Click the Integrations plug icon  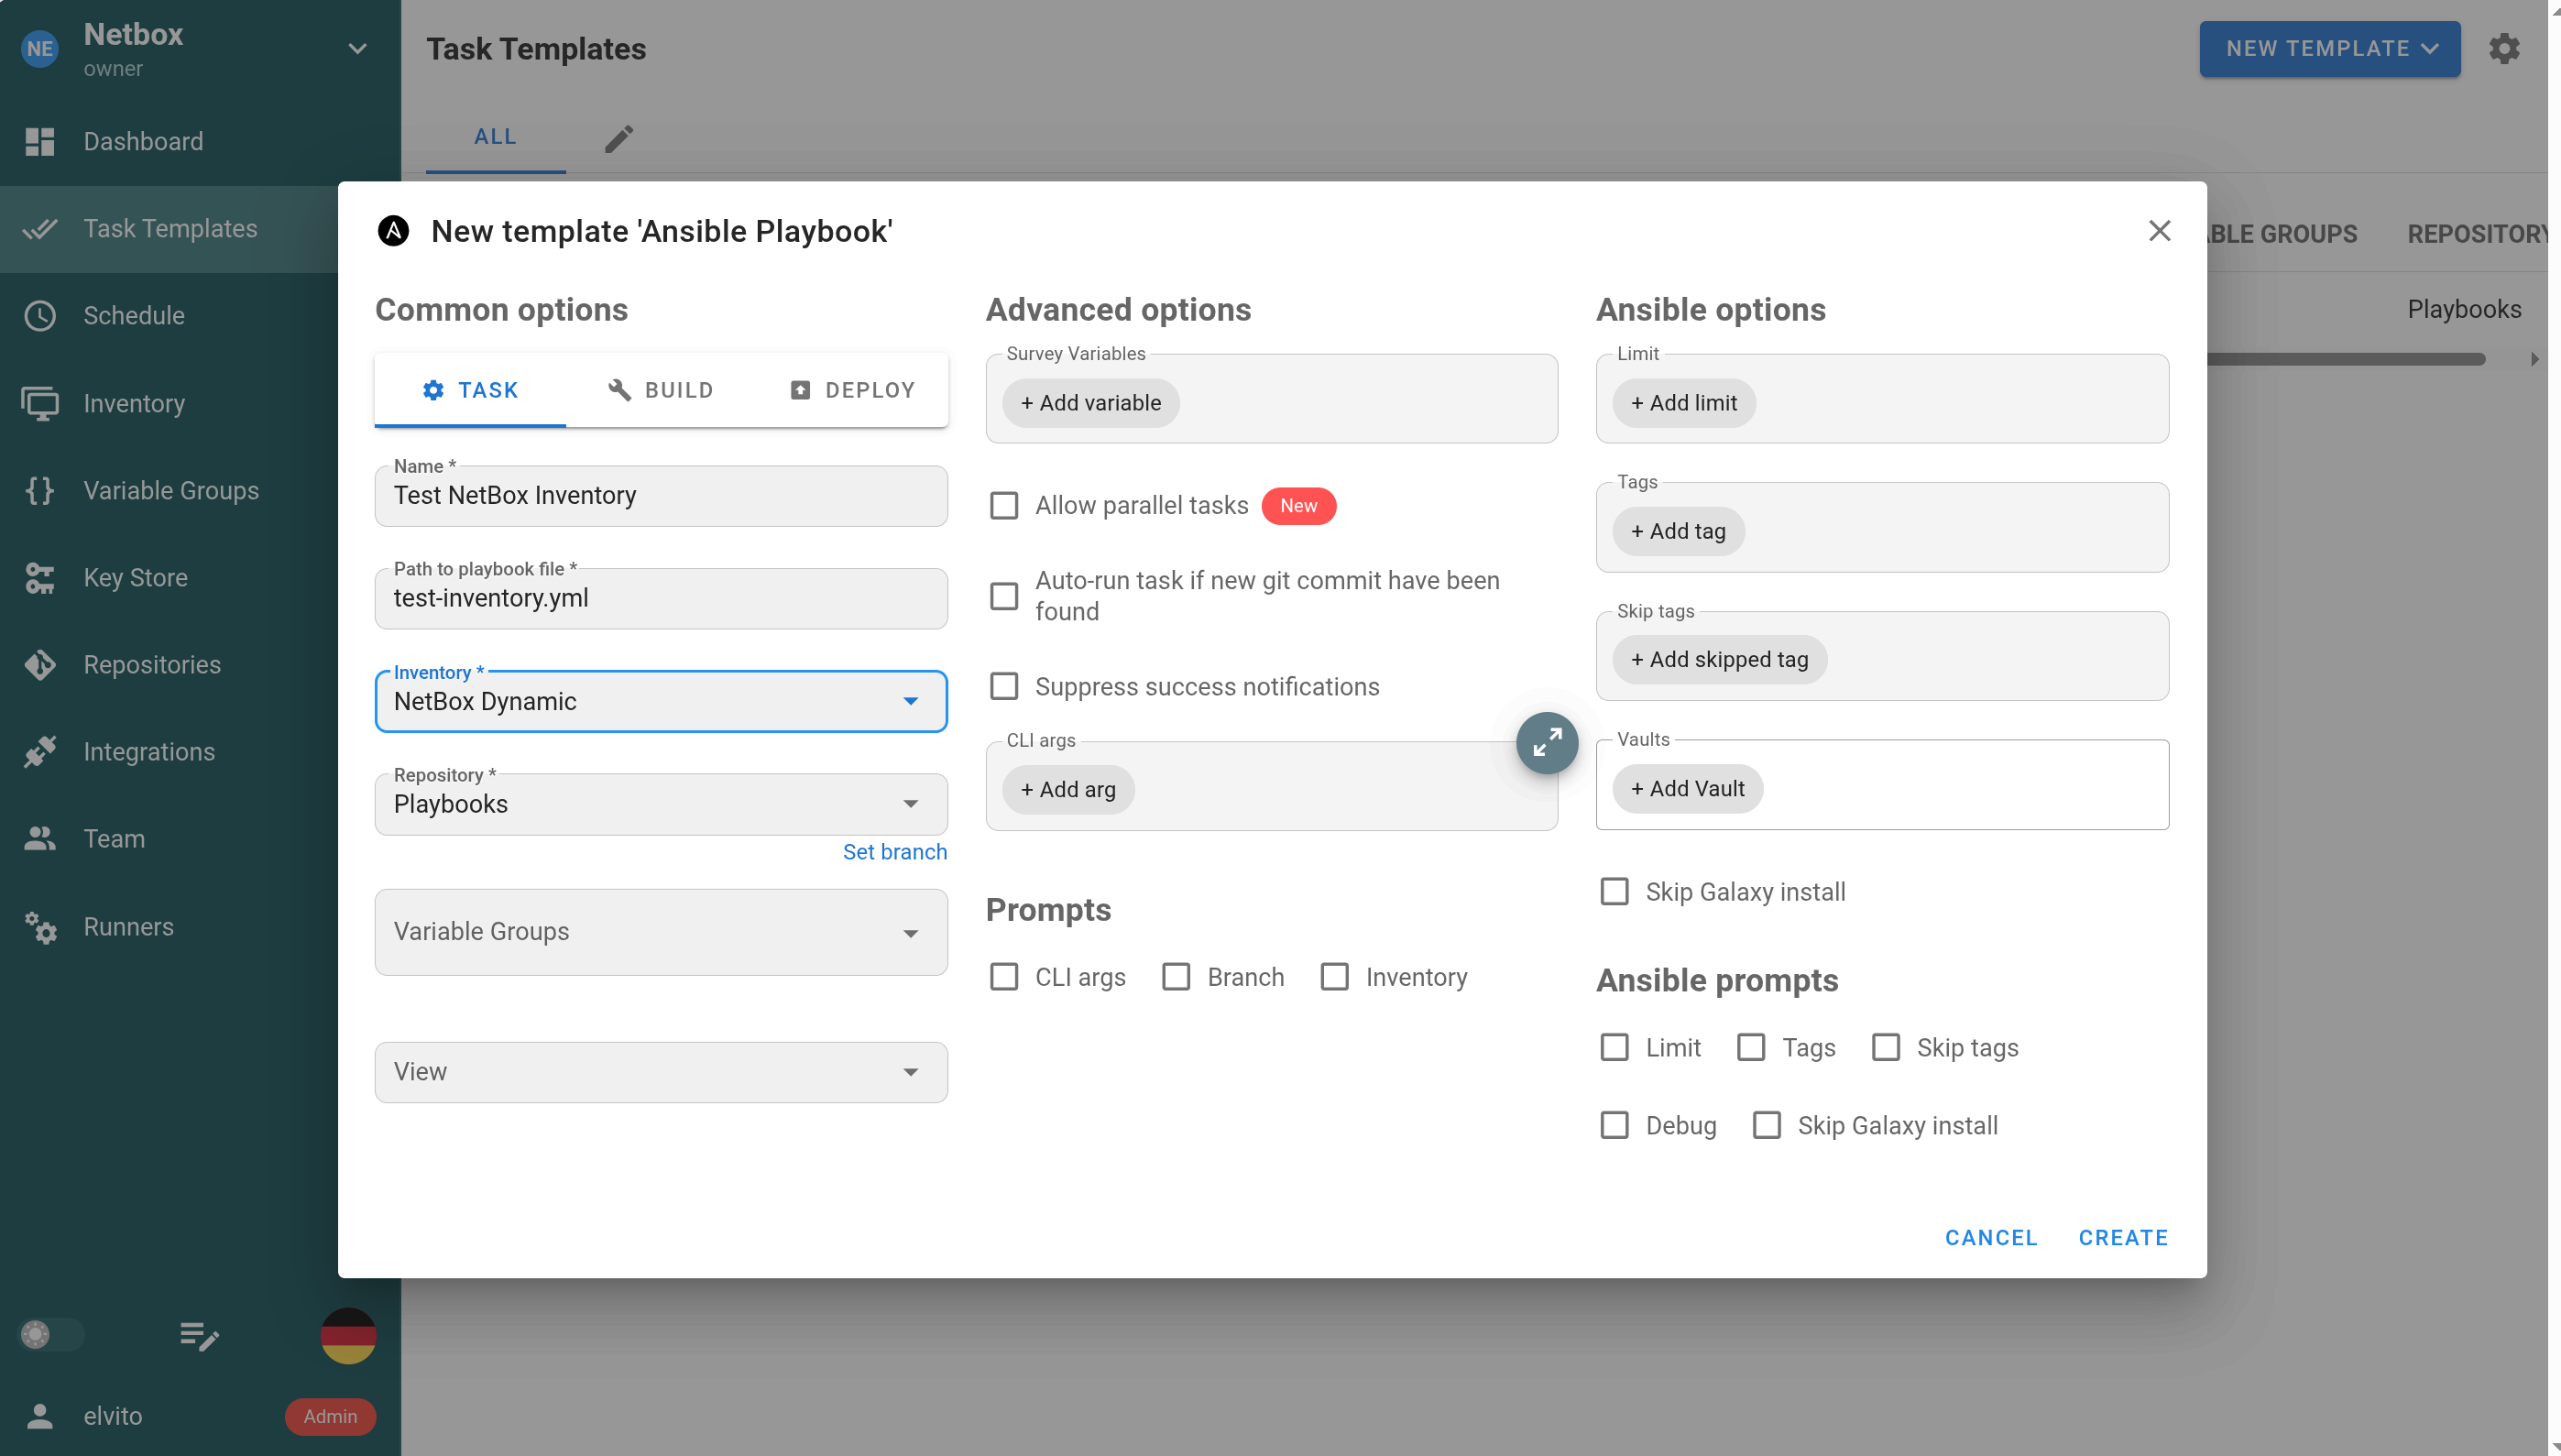click(x=40, y=752)
